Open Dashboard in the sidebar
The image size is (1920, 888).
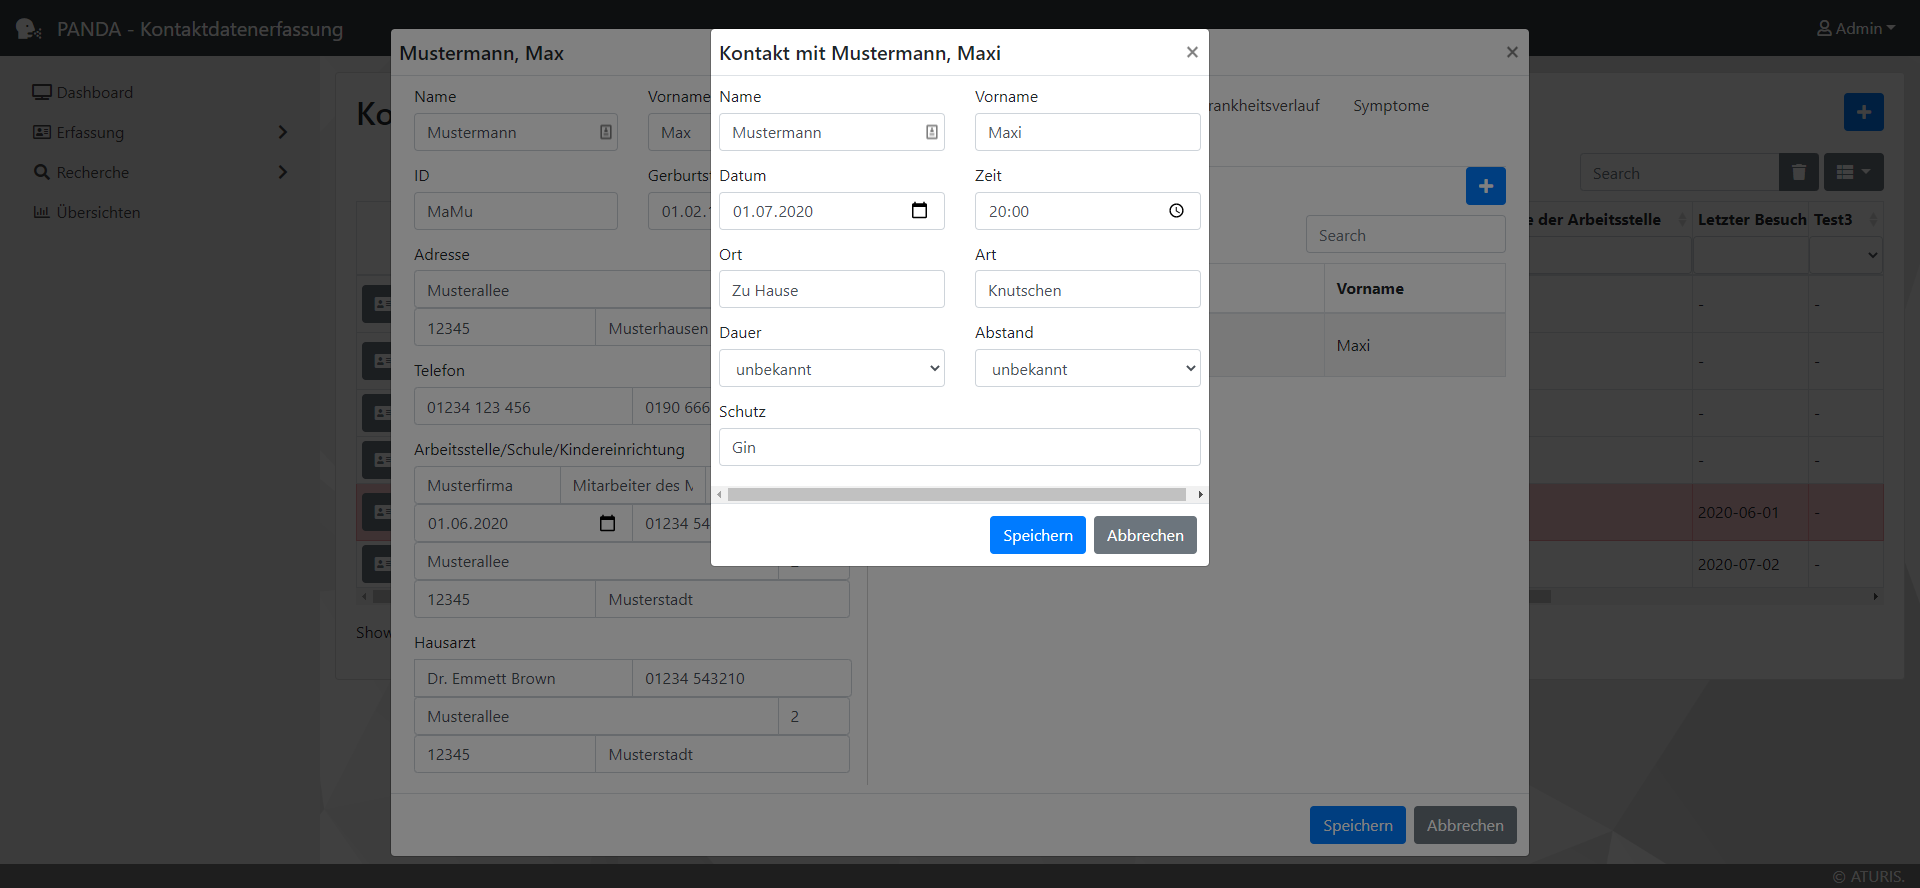pos(83,92)
